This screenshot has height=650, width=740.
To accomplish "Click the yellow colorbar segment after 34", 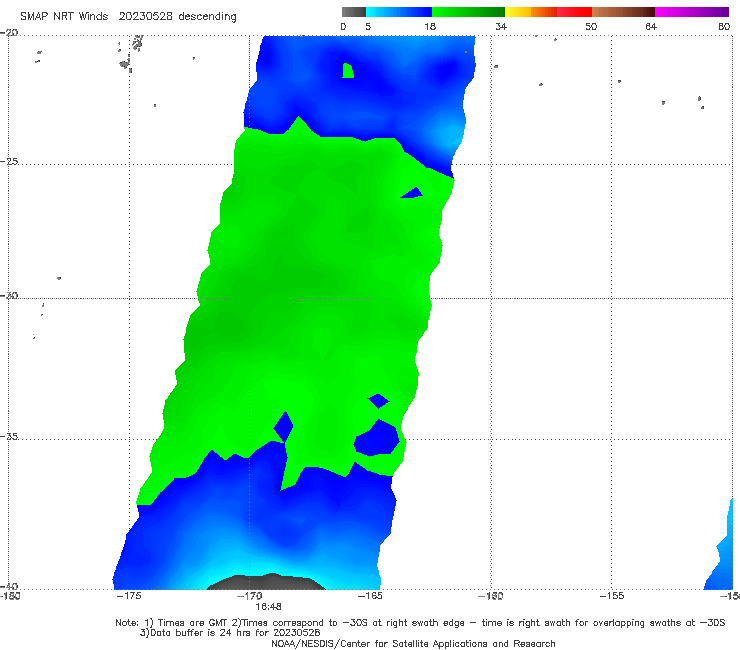I will (518, 12).
